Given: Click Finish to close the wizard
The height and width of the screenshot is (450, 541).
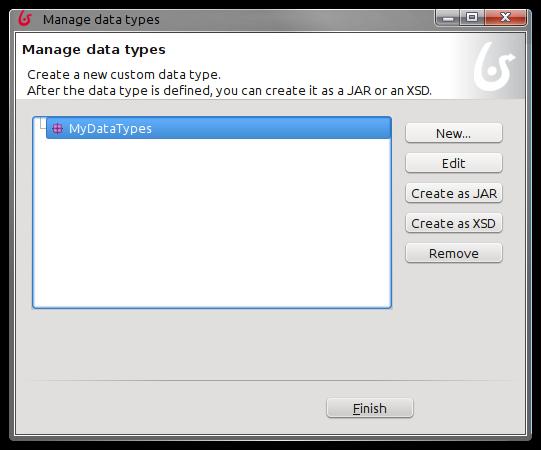Looking at the screenshot, I should point(370,408).
